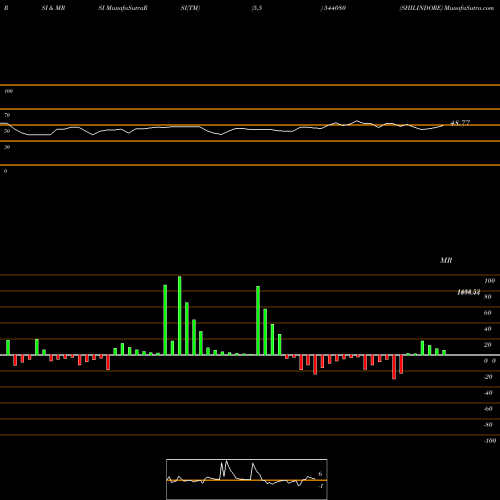Screen dimensions: 500x500
Task: Click the '-1' value in mini chart
Action: pos(321,486)
